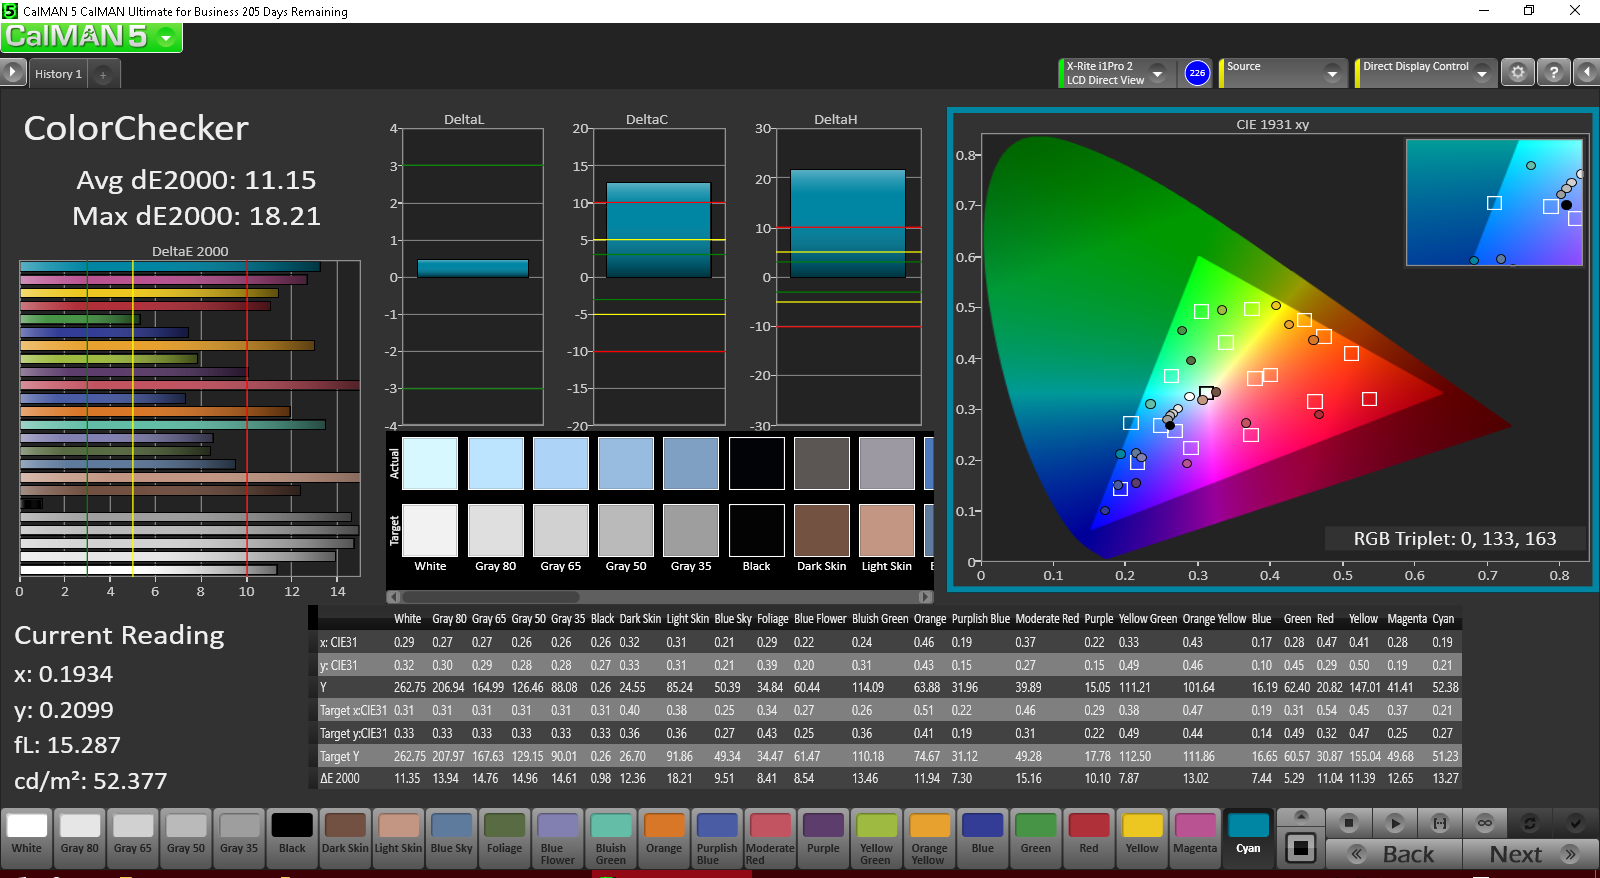This screenshot has height=878, width=1600.
Task: Click the blue 226 meter status circle
Action: point(1197,73)
